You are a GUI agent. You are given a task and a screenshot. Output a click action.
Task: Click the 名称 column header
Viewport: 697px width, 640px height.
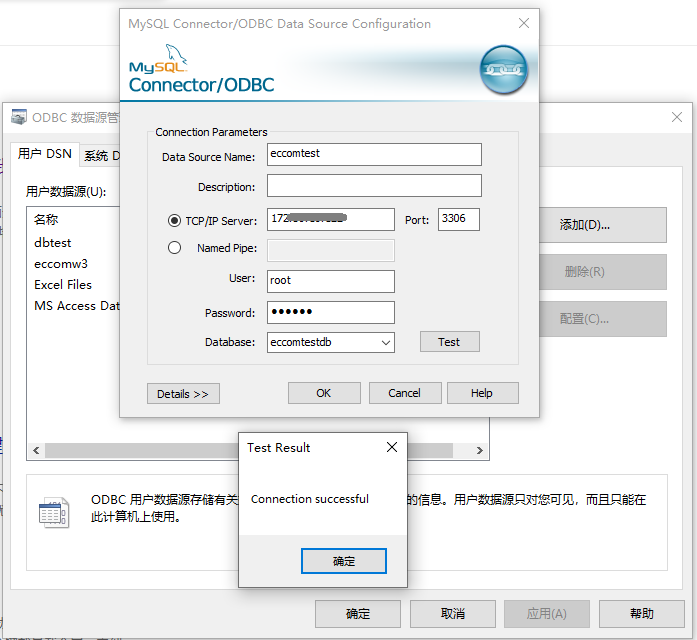click(x=46, y=219)
